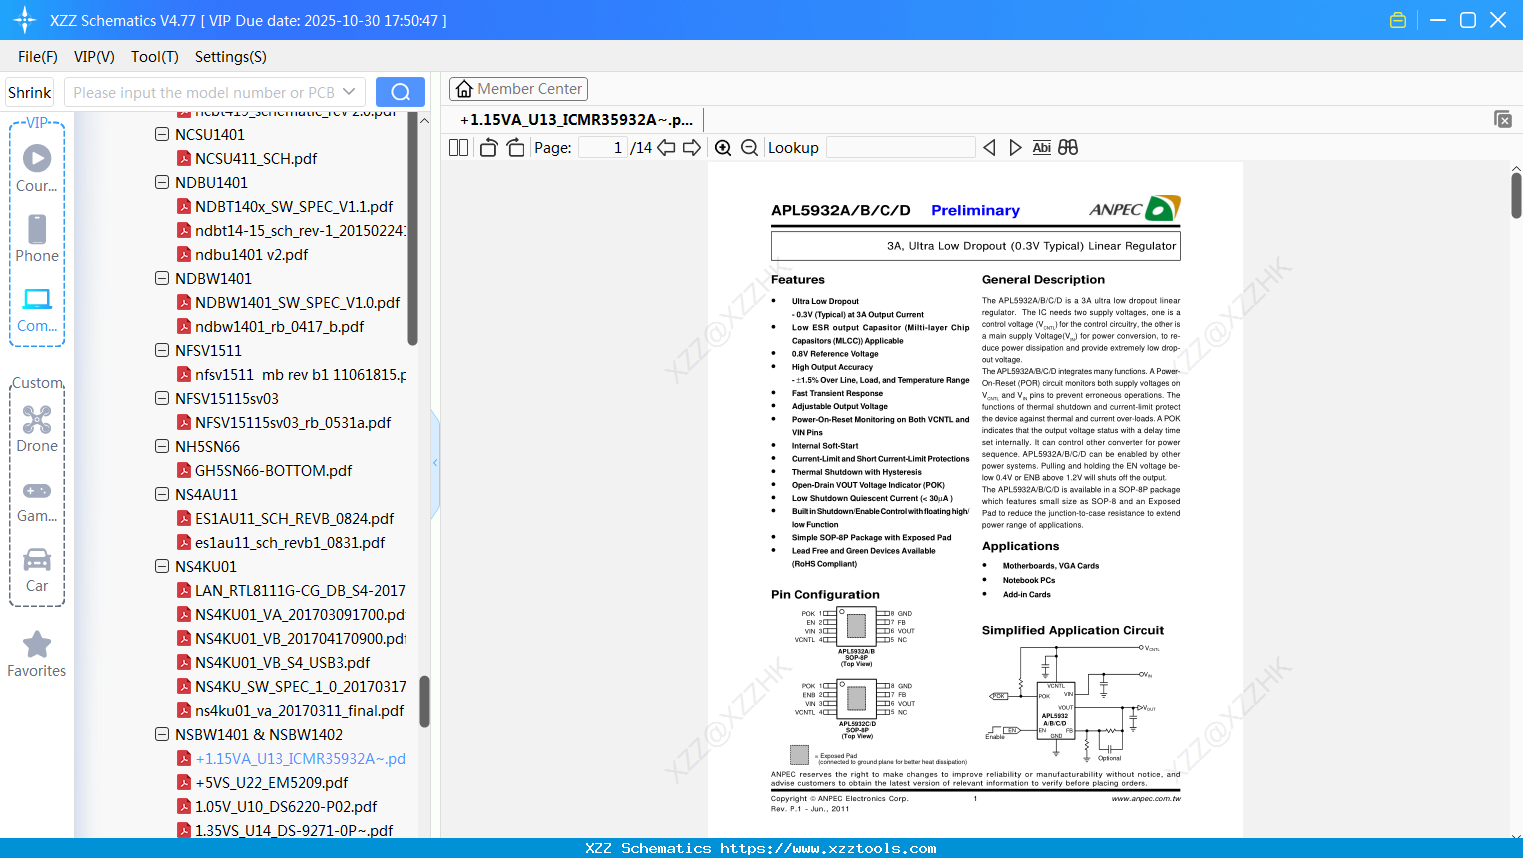Zoom in on the PDF
The height and width of the screenshot is (858, 1523).
(723, 148)
